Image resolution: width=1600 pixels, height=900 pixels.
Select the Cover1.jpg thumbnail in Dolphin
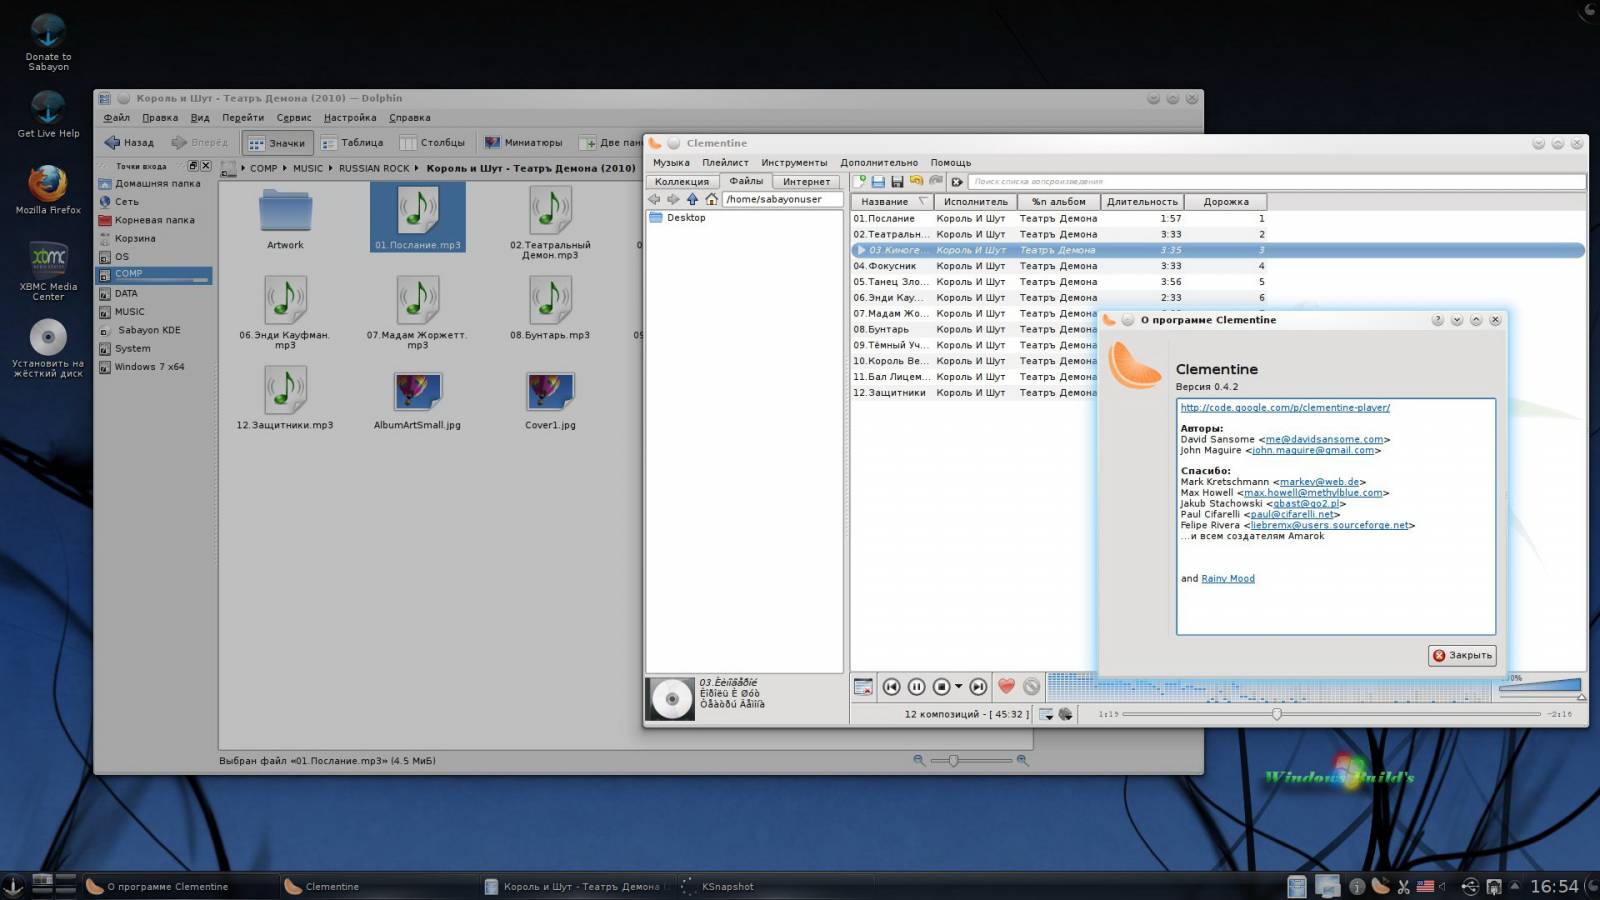tap(550, 400)
